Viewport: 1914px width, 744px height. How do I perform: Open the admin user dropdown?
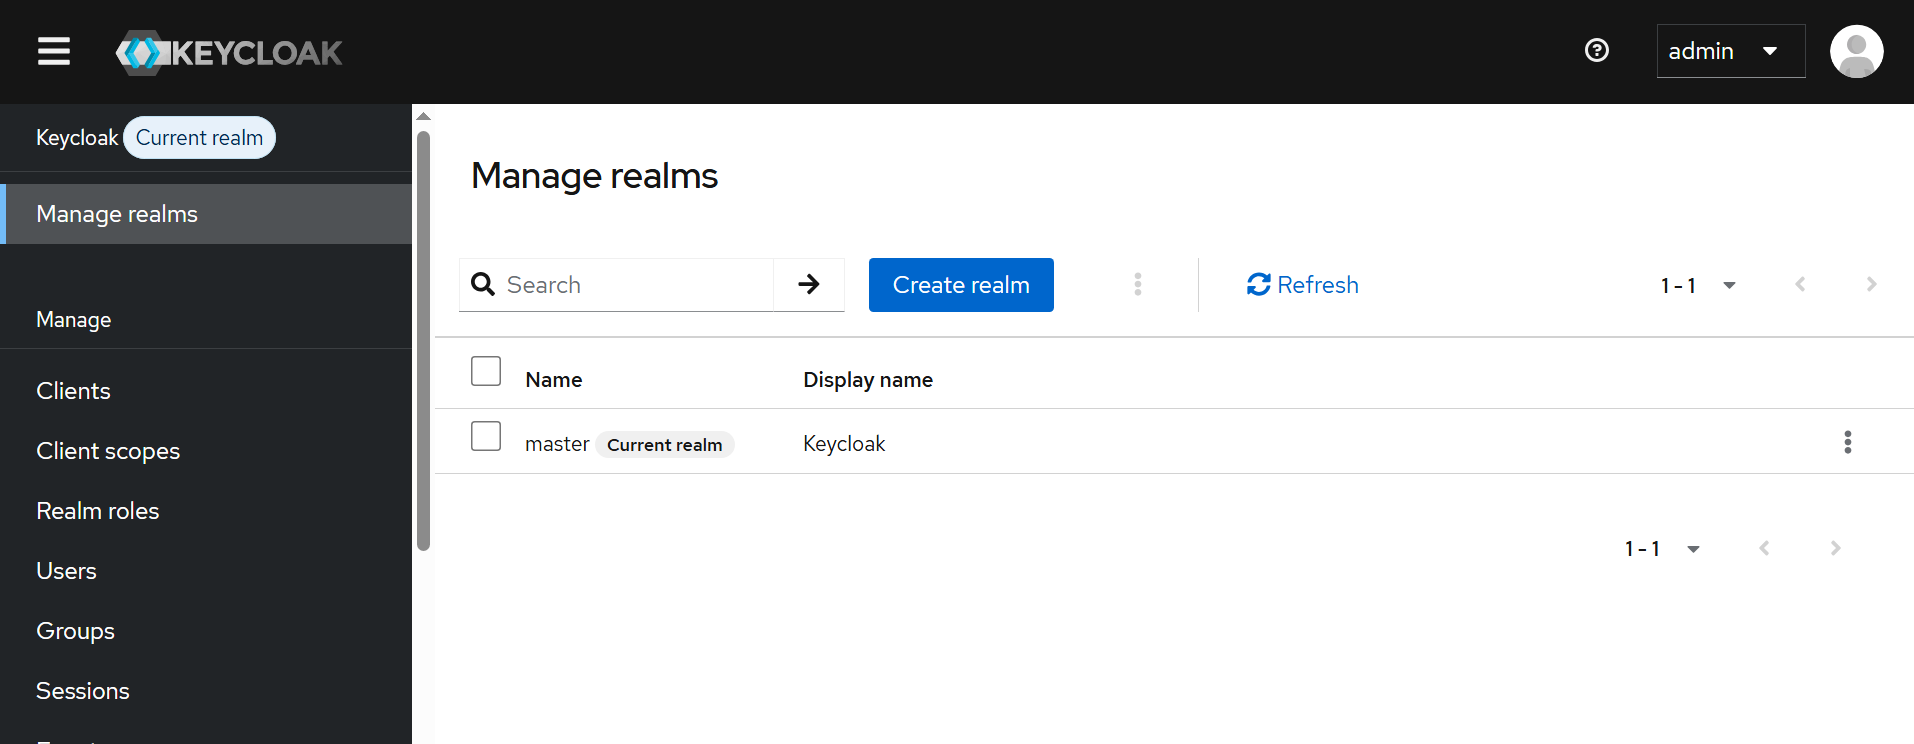pyautogui.click(x=1731, y=51)
